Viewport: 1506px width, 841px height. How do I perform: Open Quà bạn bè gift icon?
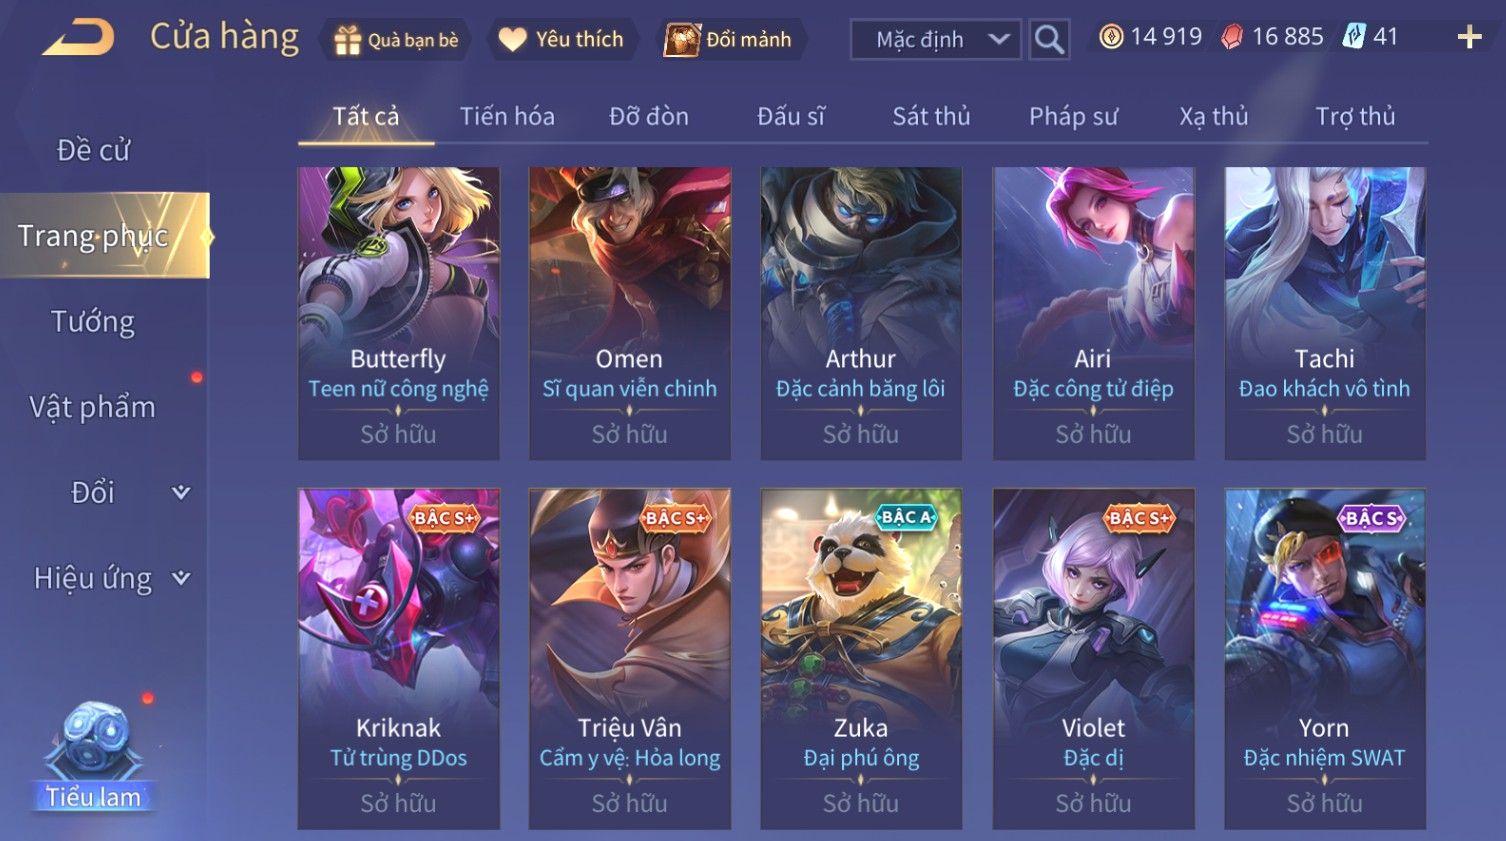coord(347,40)
